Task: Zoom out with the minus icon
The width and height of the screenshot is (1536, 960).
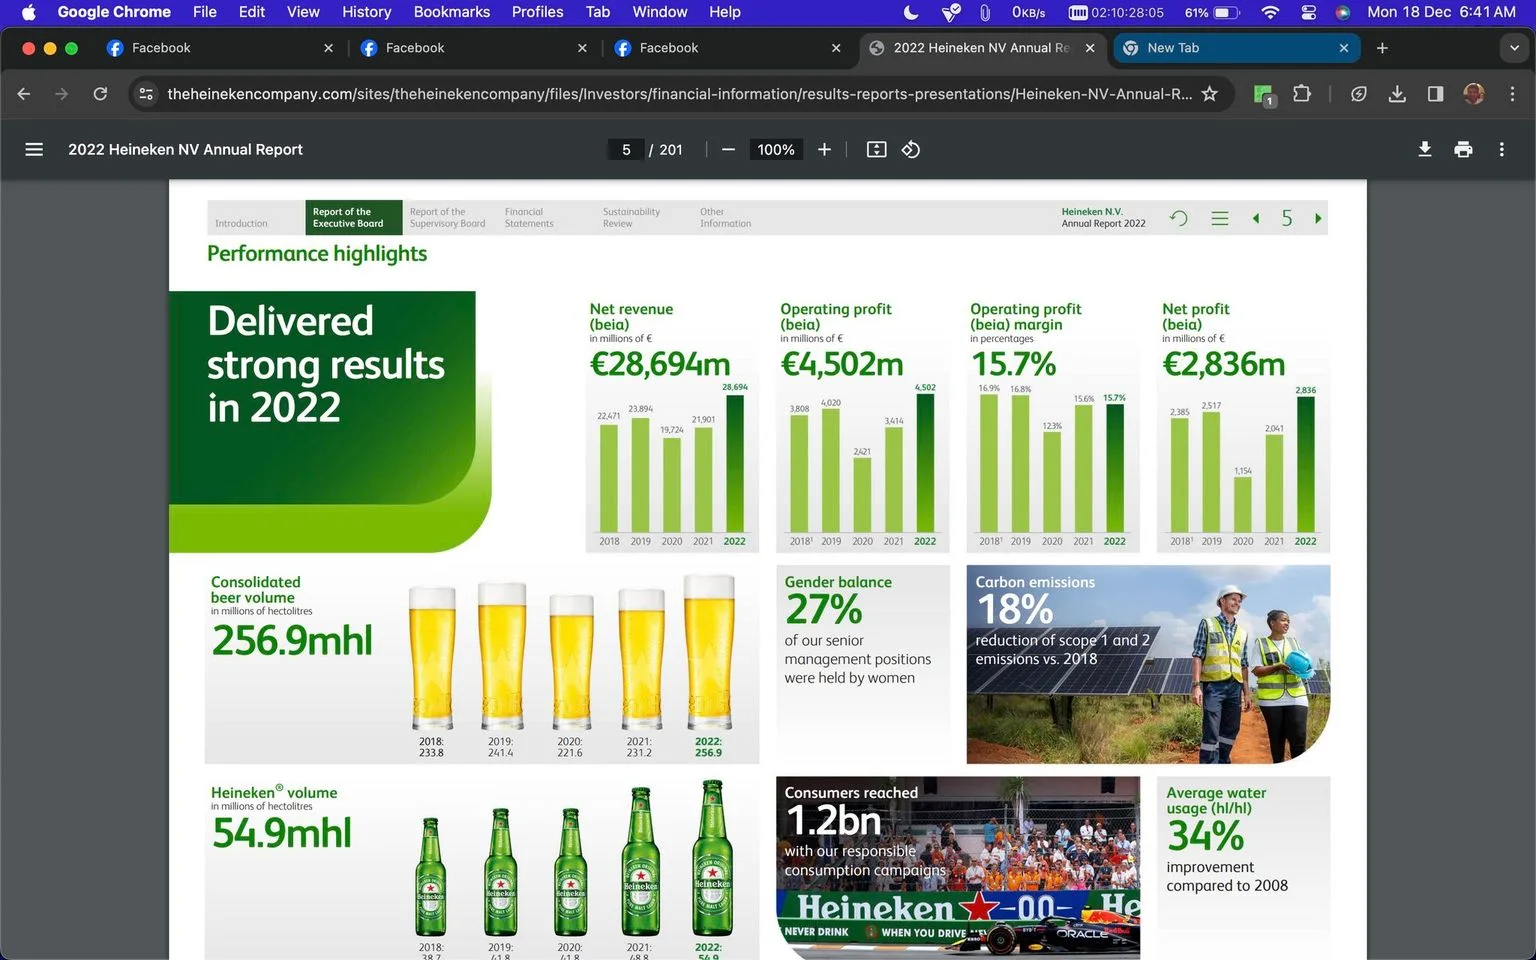Action: click(x=728, y=149)
